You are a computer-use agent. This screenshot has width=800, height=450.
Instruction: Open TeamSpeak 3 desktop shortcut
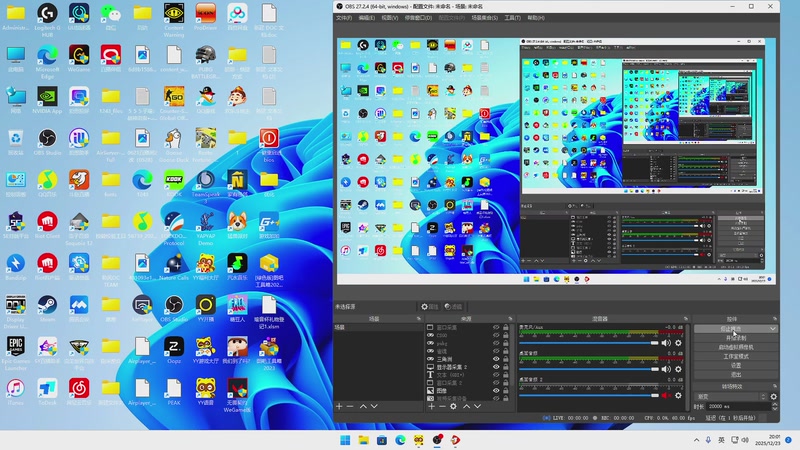pos(206,186)
